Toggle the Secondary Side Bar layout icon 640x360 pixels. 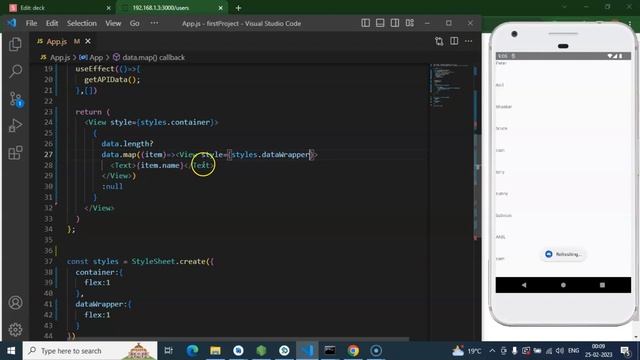pyautogui.click(x=395, y=23)
